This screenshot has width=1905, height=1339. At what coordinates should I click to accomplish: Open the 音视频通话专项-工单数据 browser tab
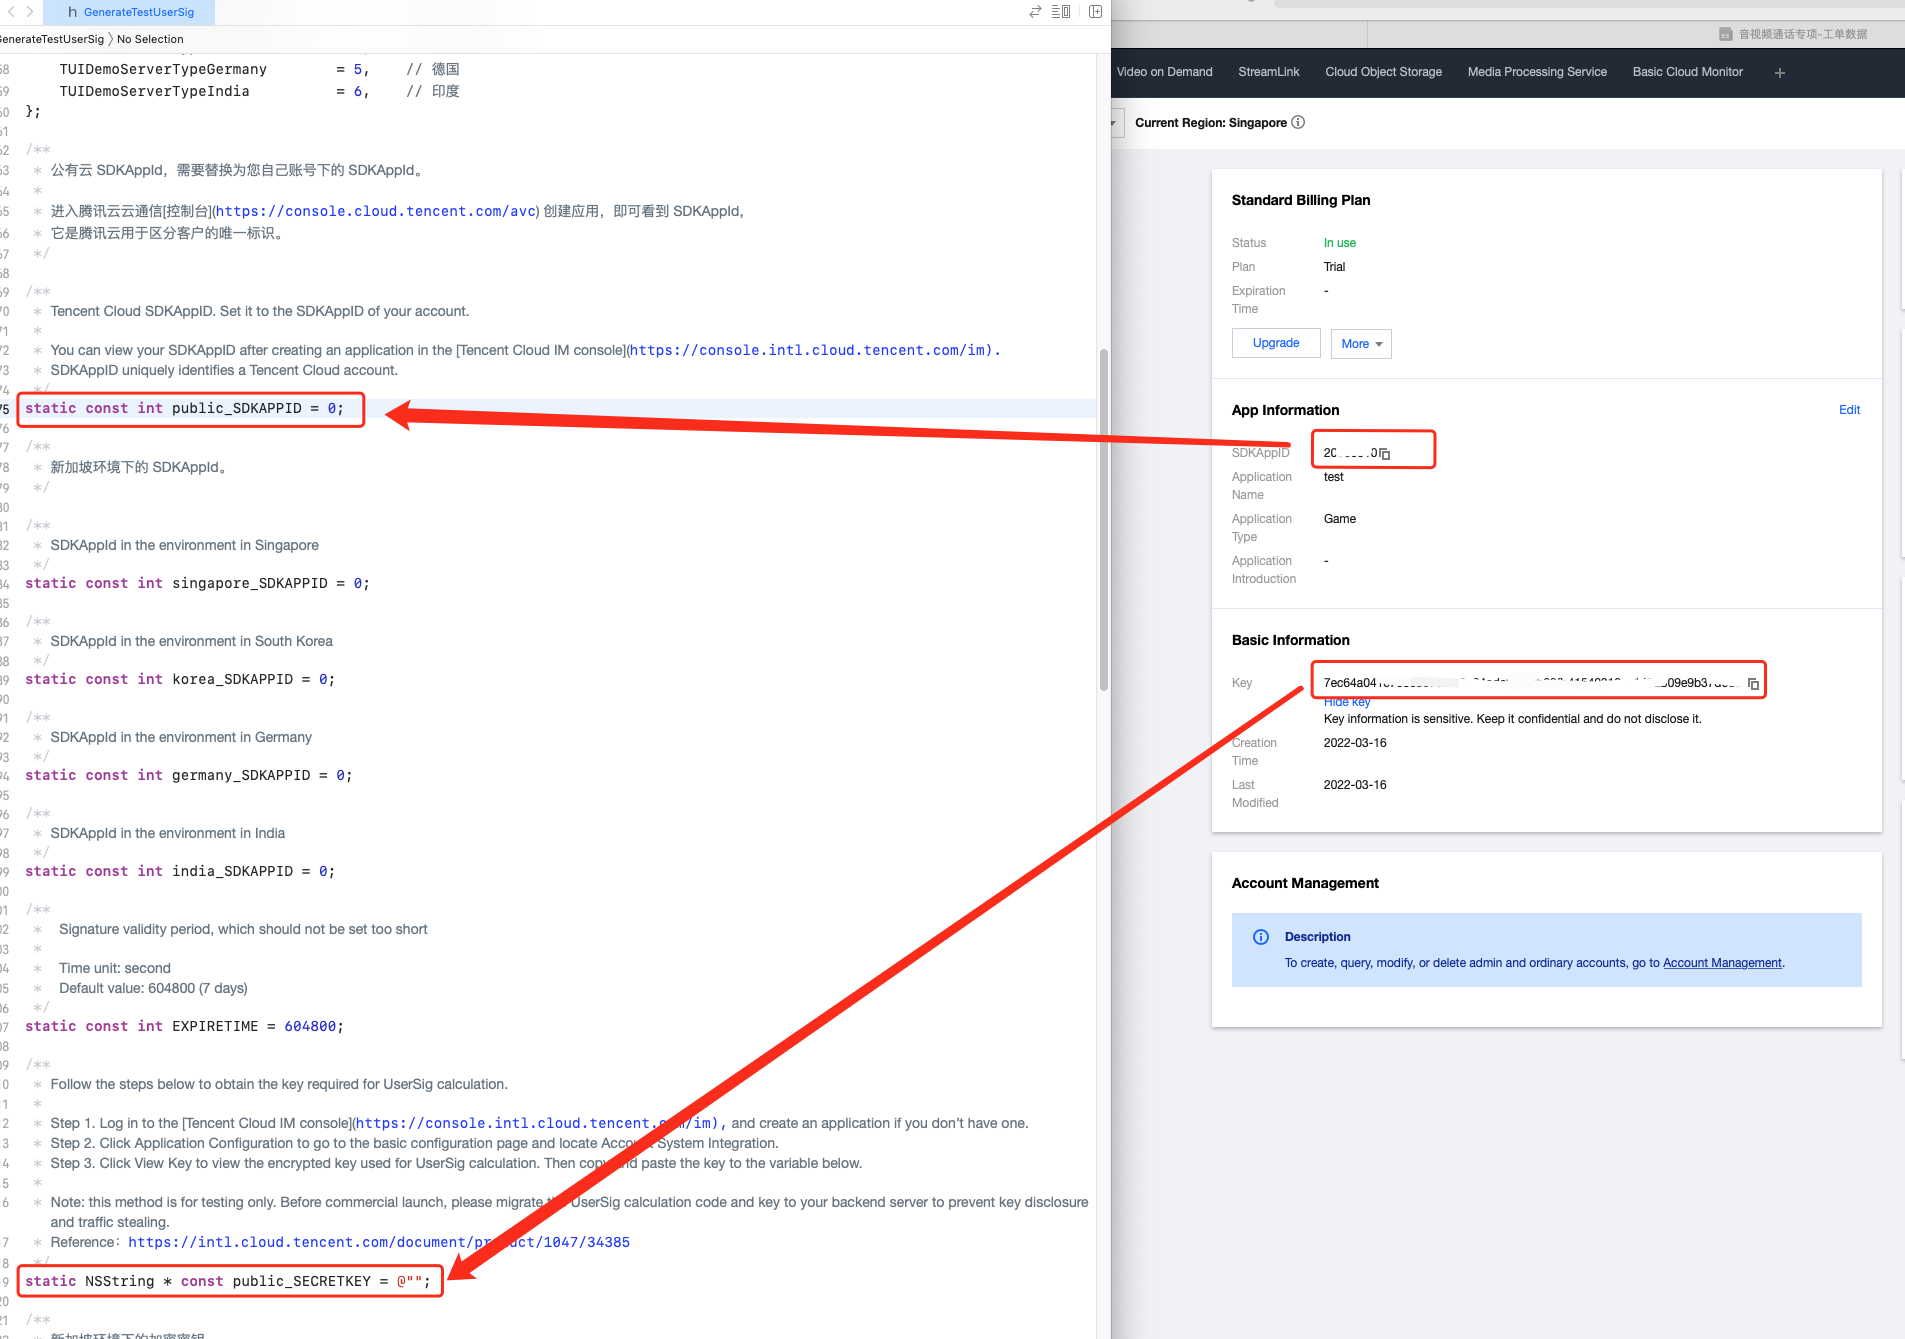click(x=1794, y=34)
